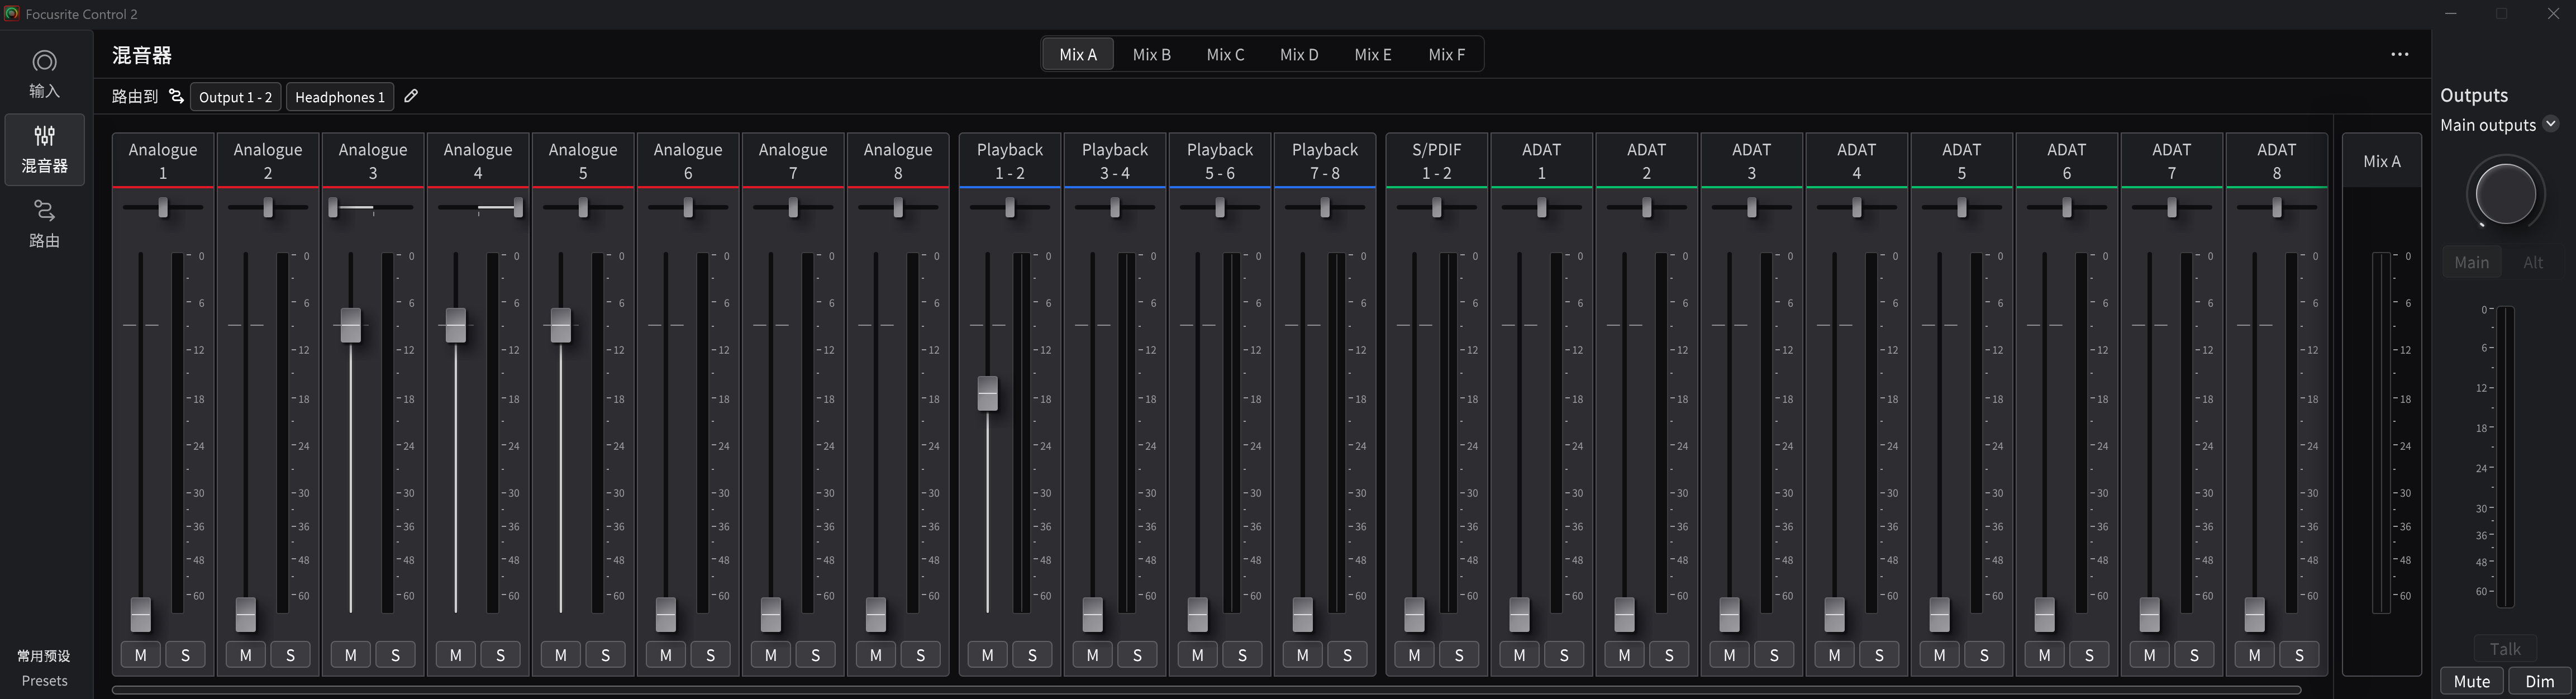Mute the ADAT 4 channel
Viewport: 2576px width, 699px height.
tap(1834, 655)
